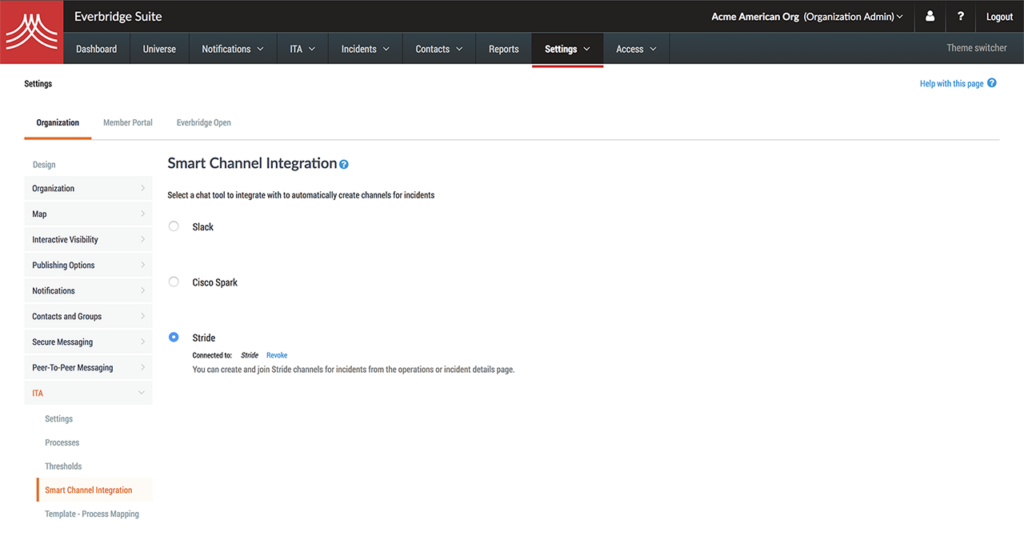Click the Everbridge logo icon
Viewport: 1024px width, 540px height.
click(31, 32)
